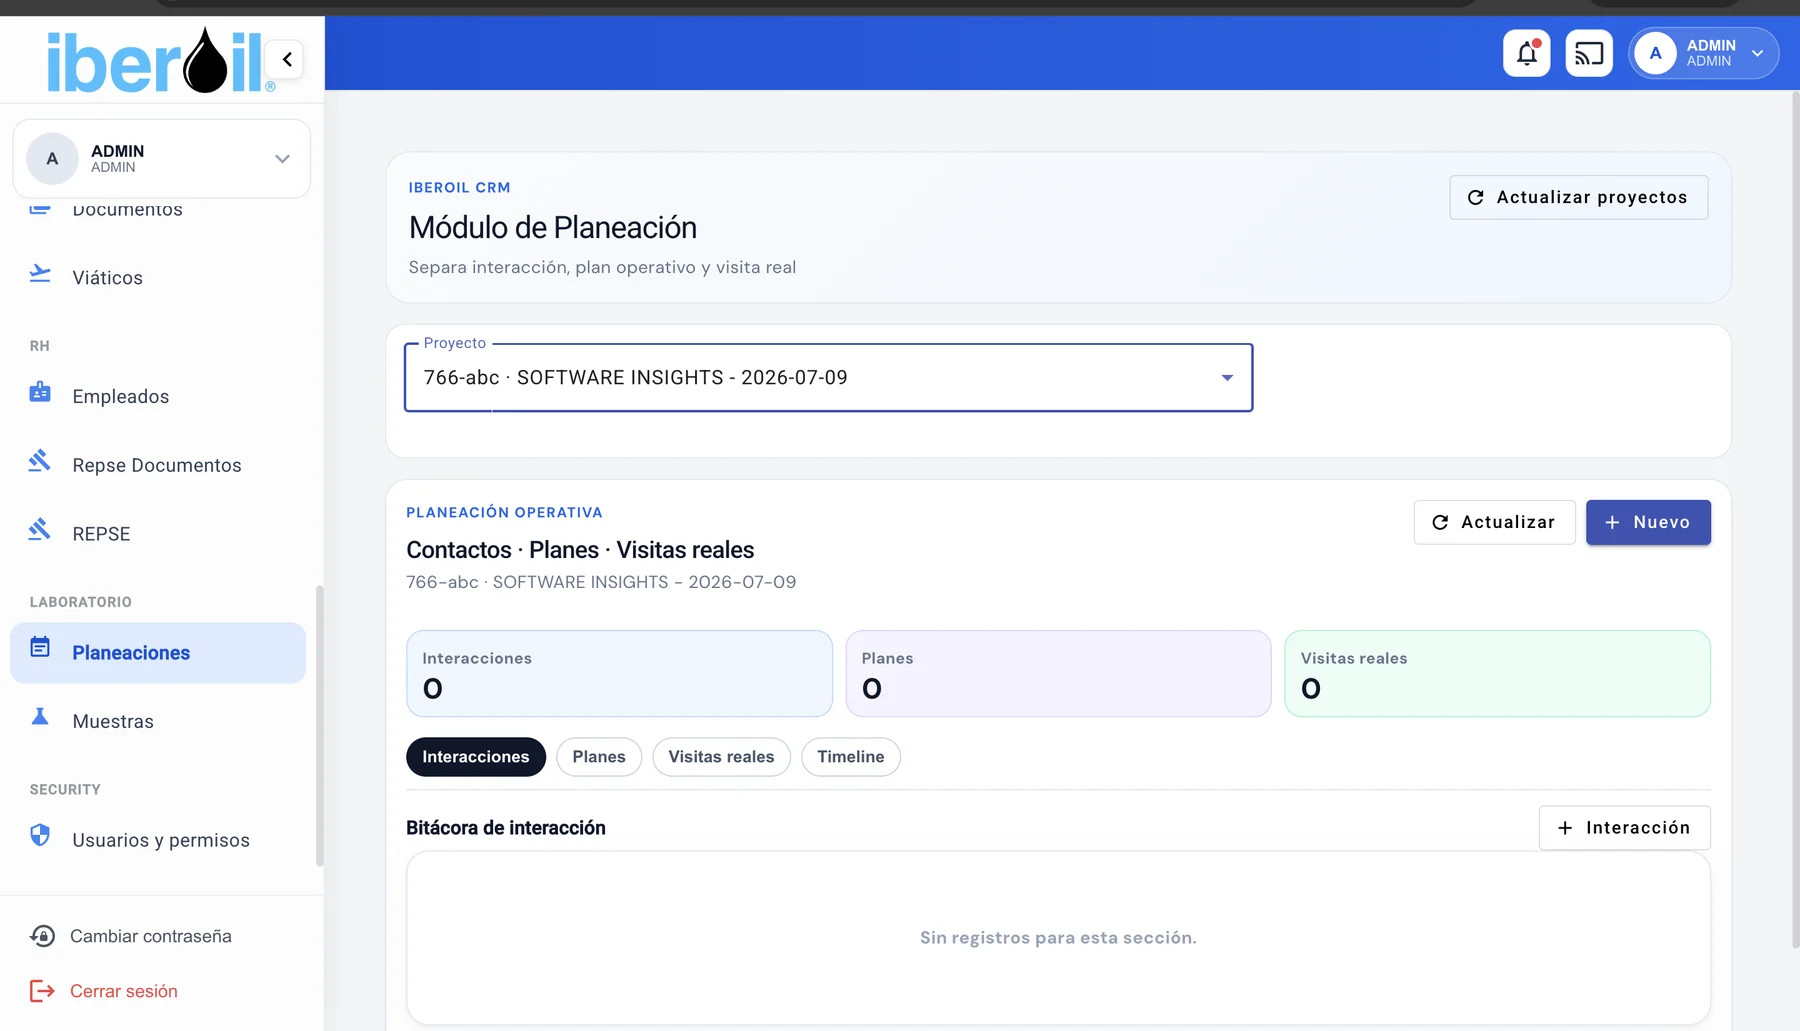Click the Actualizar button in Planeación Operativa
Screen dimensions: 1800x1031
coord(1494,522)
